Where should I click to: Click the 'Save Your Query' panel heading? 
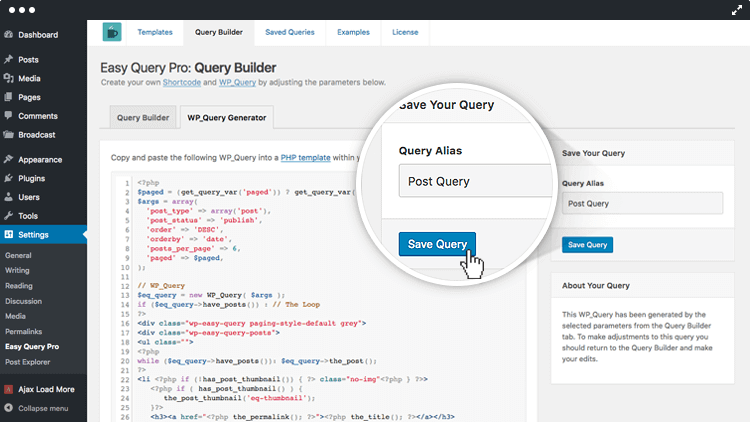(593, 153)
